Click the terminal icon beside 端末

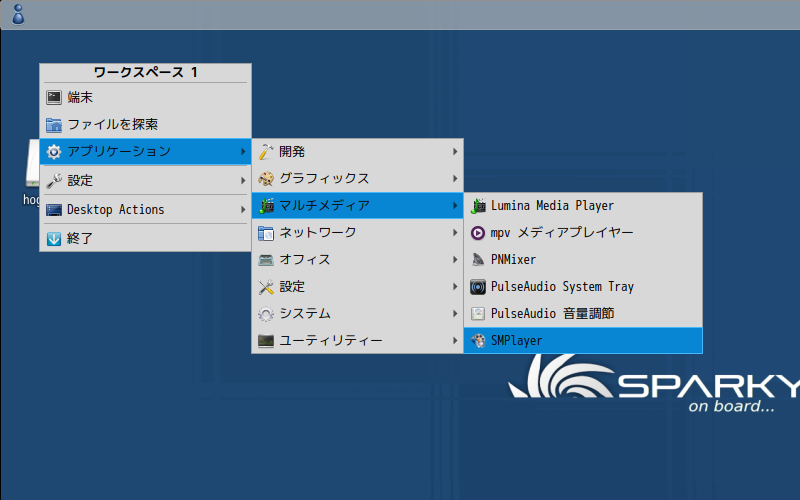(x=54, y=97)
